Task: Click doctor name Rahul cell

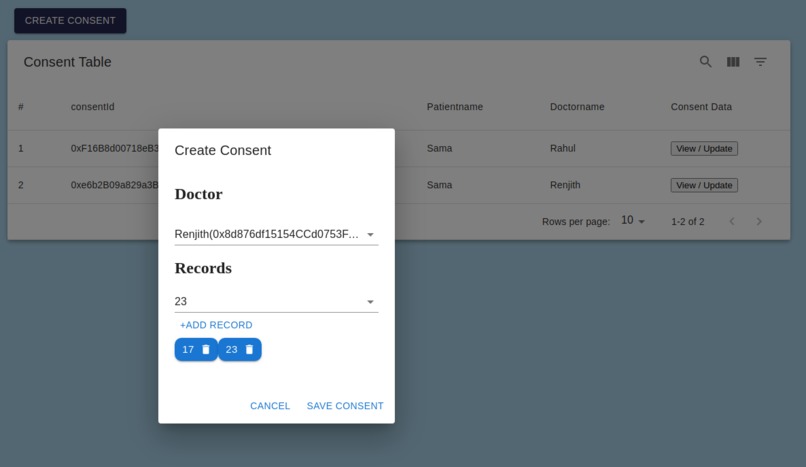Action: [x=562, y=148]
